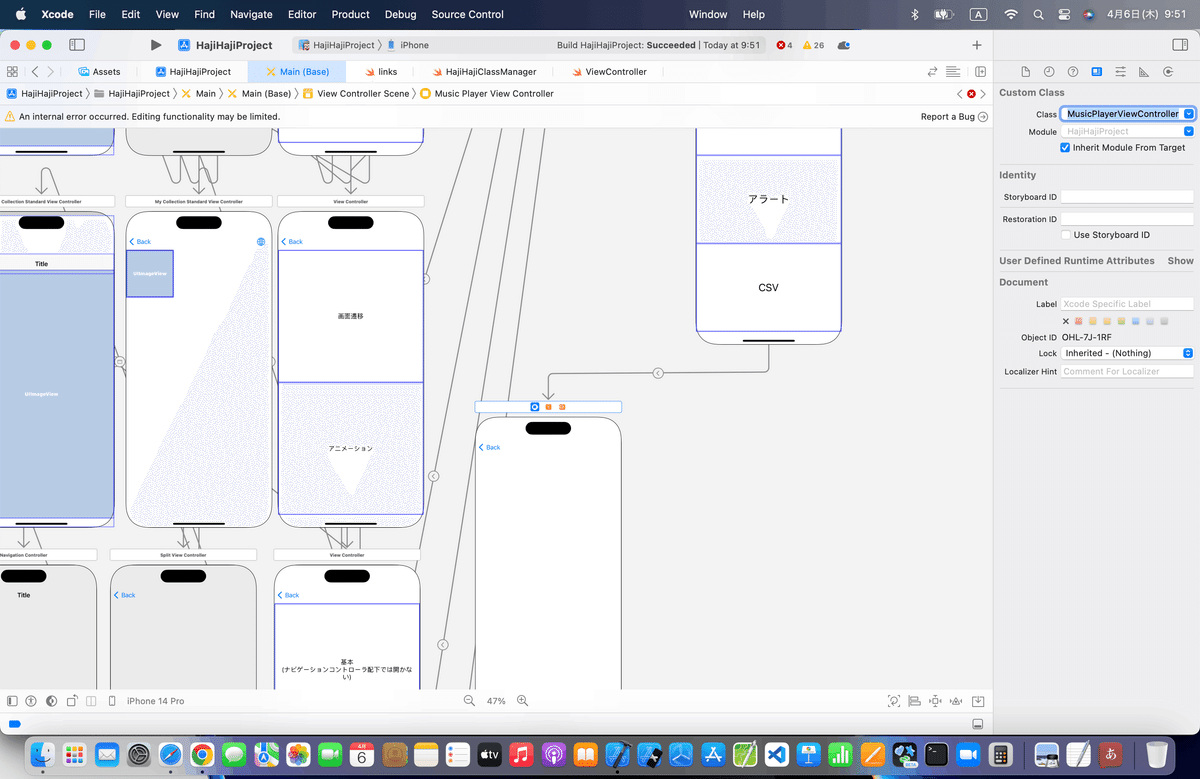Click Report a Bug
Viewport: 1200px width, 779px height.
954,117
